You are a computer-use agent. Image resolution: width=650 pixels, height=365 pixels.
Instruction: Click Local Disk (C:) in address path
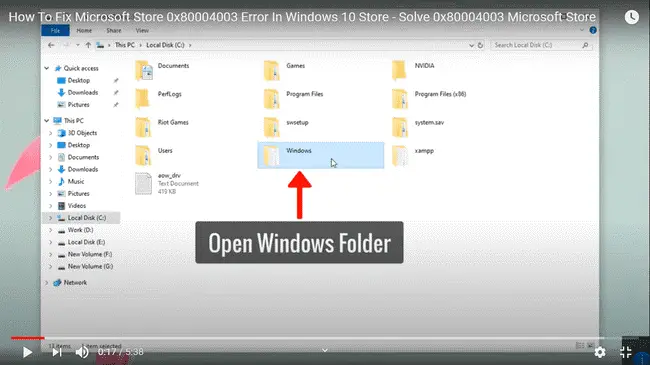[165, 45]
